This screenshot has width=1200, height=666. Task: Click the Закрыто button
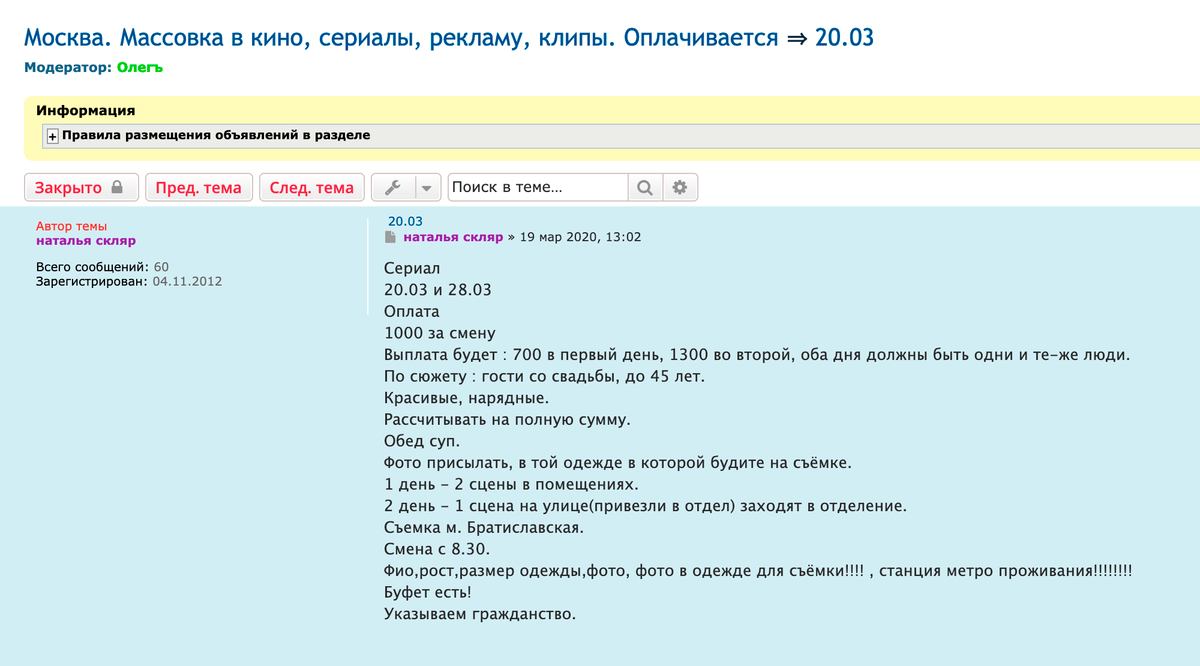(80, 187)
